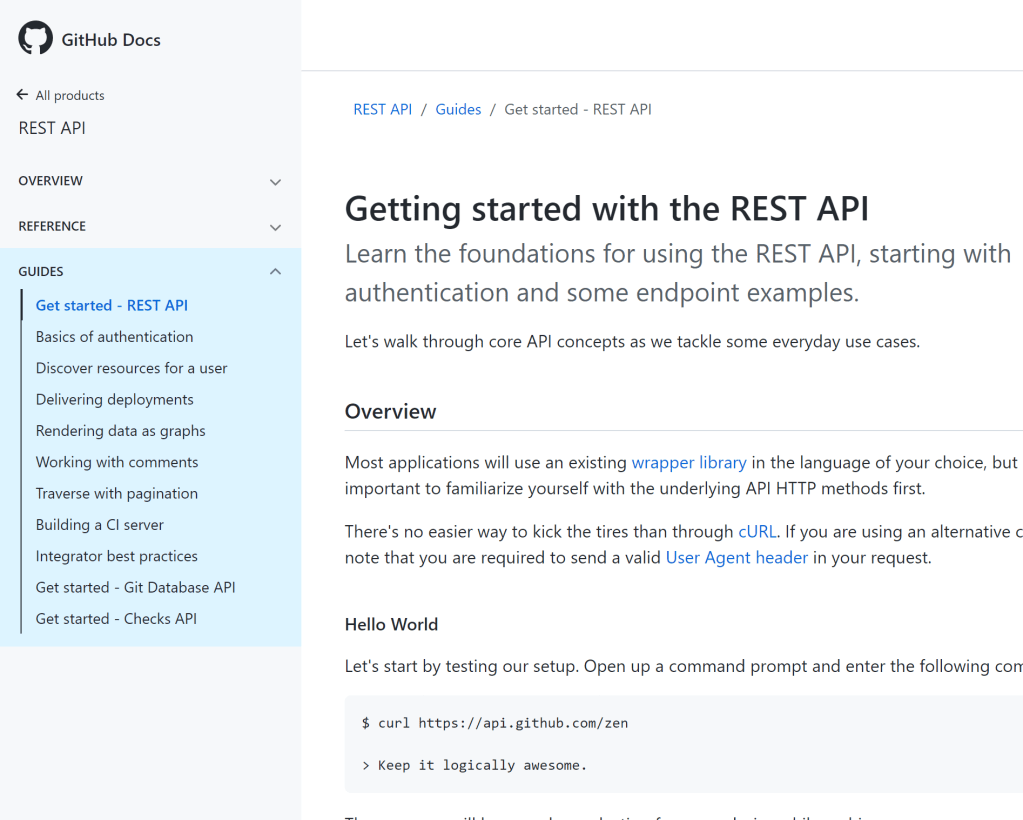Select Get started - Git Database API
The image size is (1023, 820).
click(135, 587)
